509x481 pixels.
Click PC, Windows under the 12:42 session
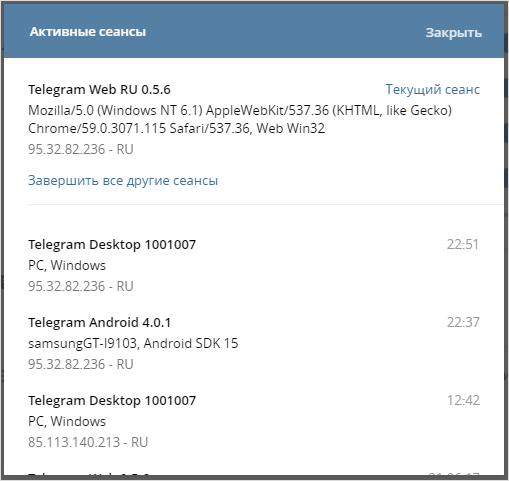(x=67, y=421)
